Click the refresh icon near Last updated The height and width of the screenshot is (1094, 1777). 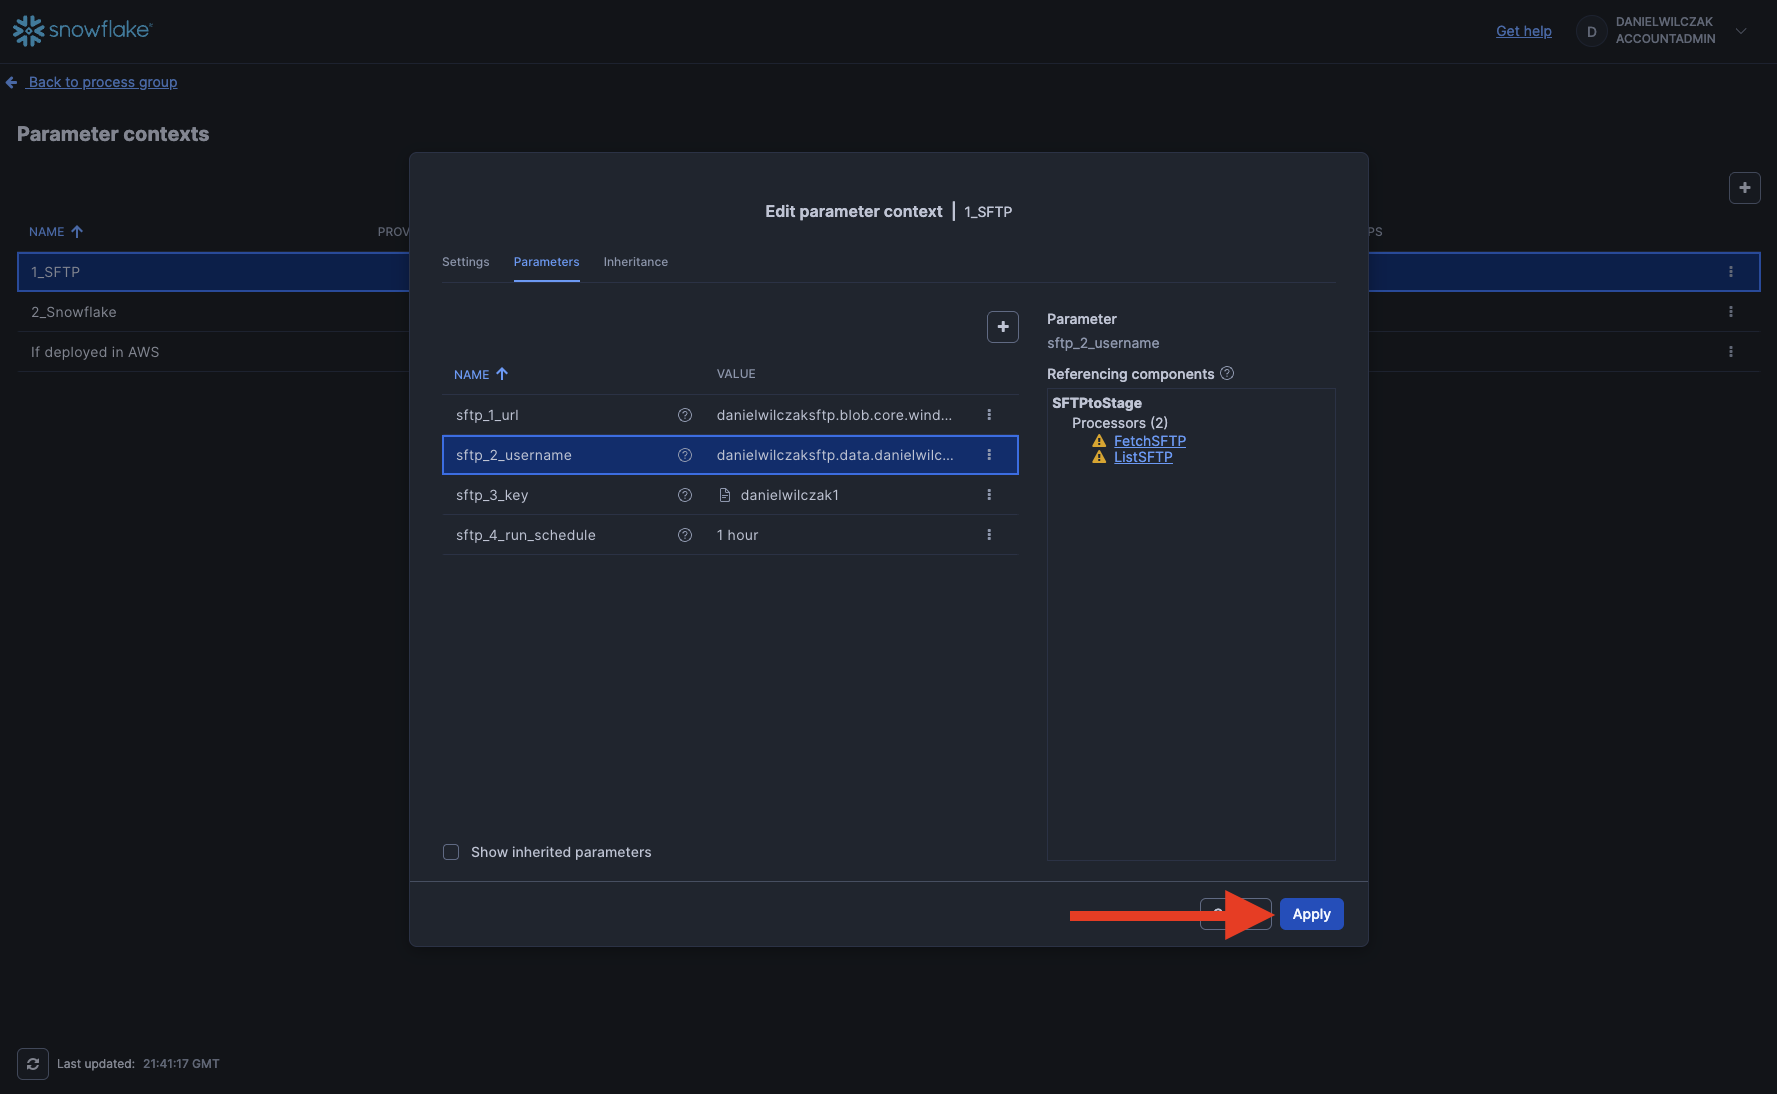point(33,1064)
